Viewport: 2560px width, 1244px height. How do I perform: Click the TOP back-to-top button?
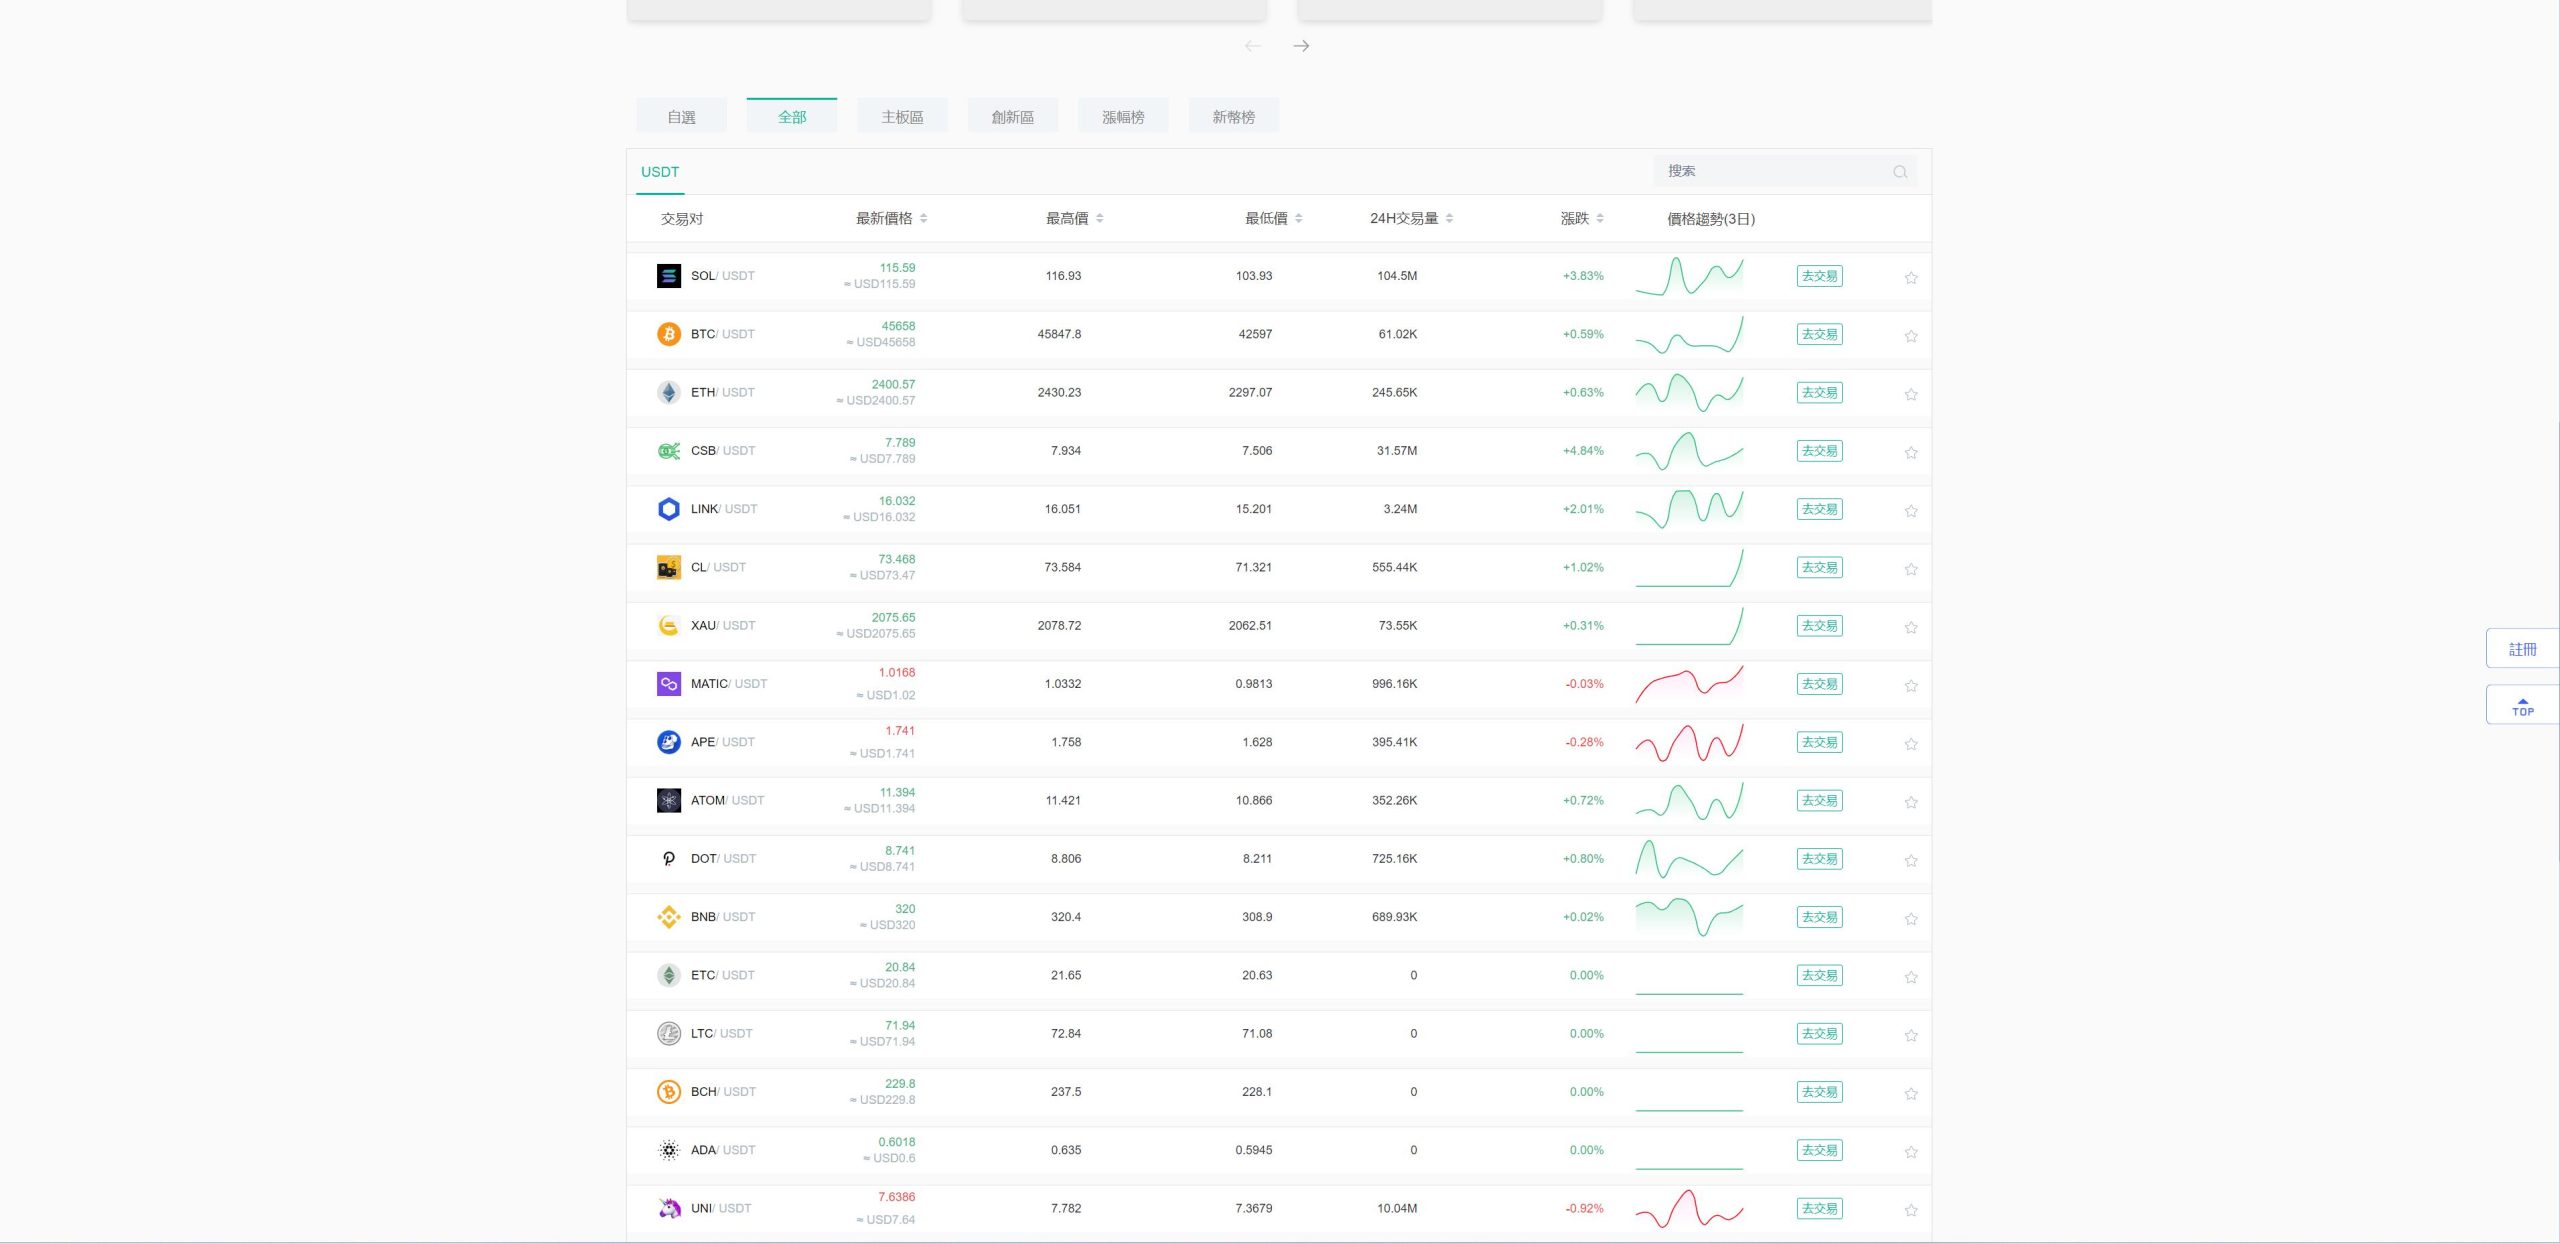point(2522,706)
